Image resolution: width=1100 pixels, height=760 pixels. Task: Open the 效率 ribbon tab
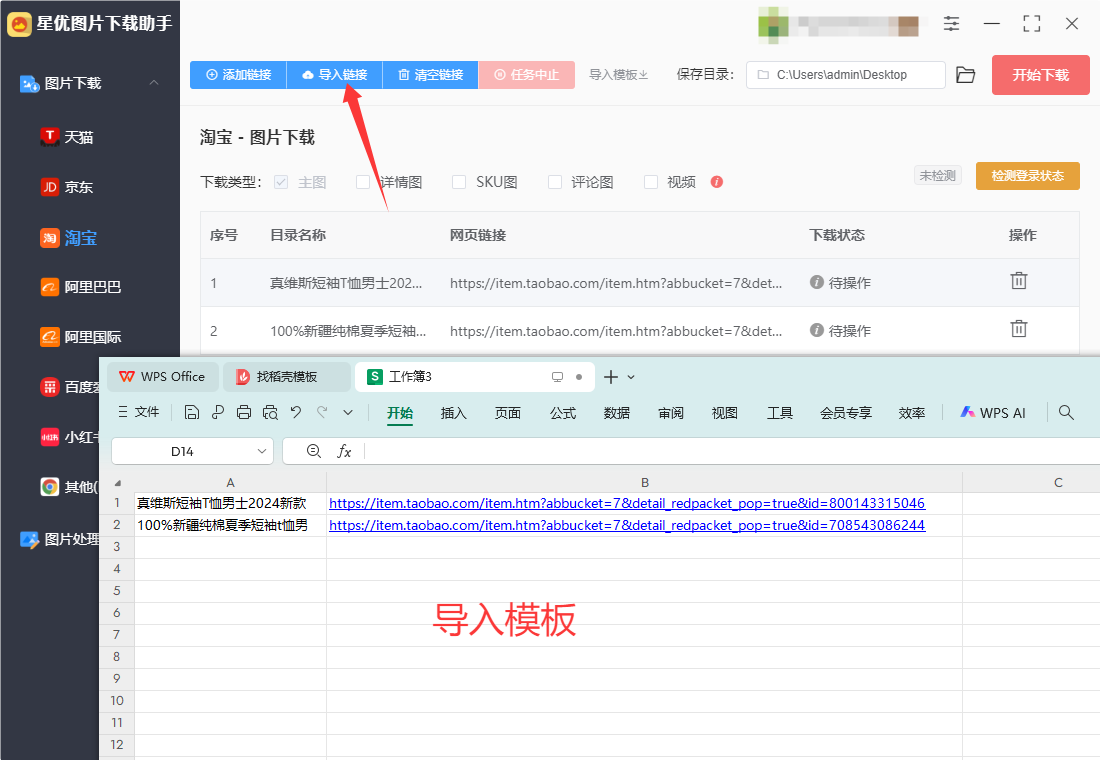point(912,413)
